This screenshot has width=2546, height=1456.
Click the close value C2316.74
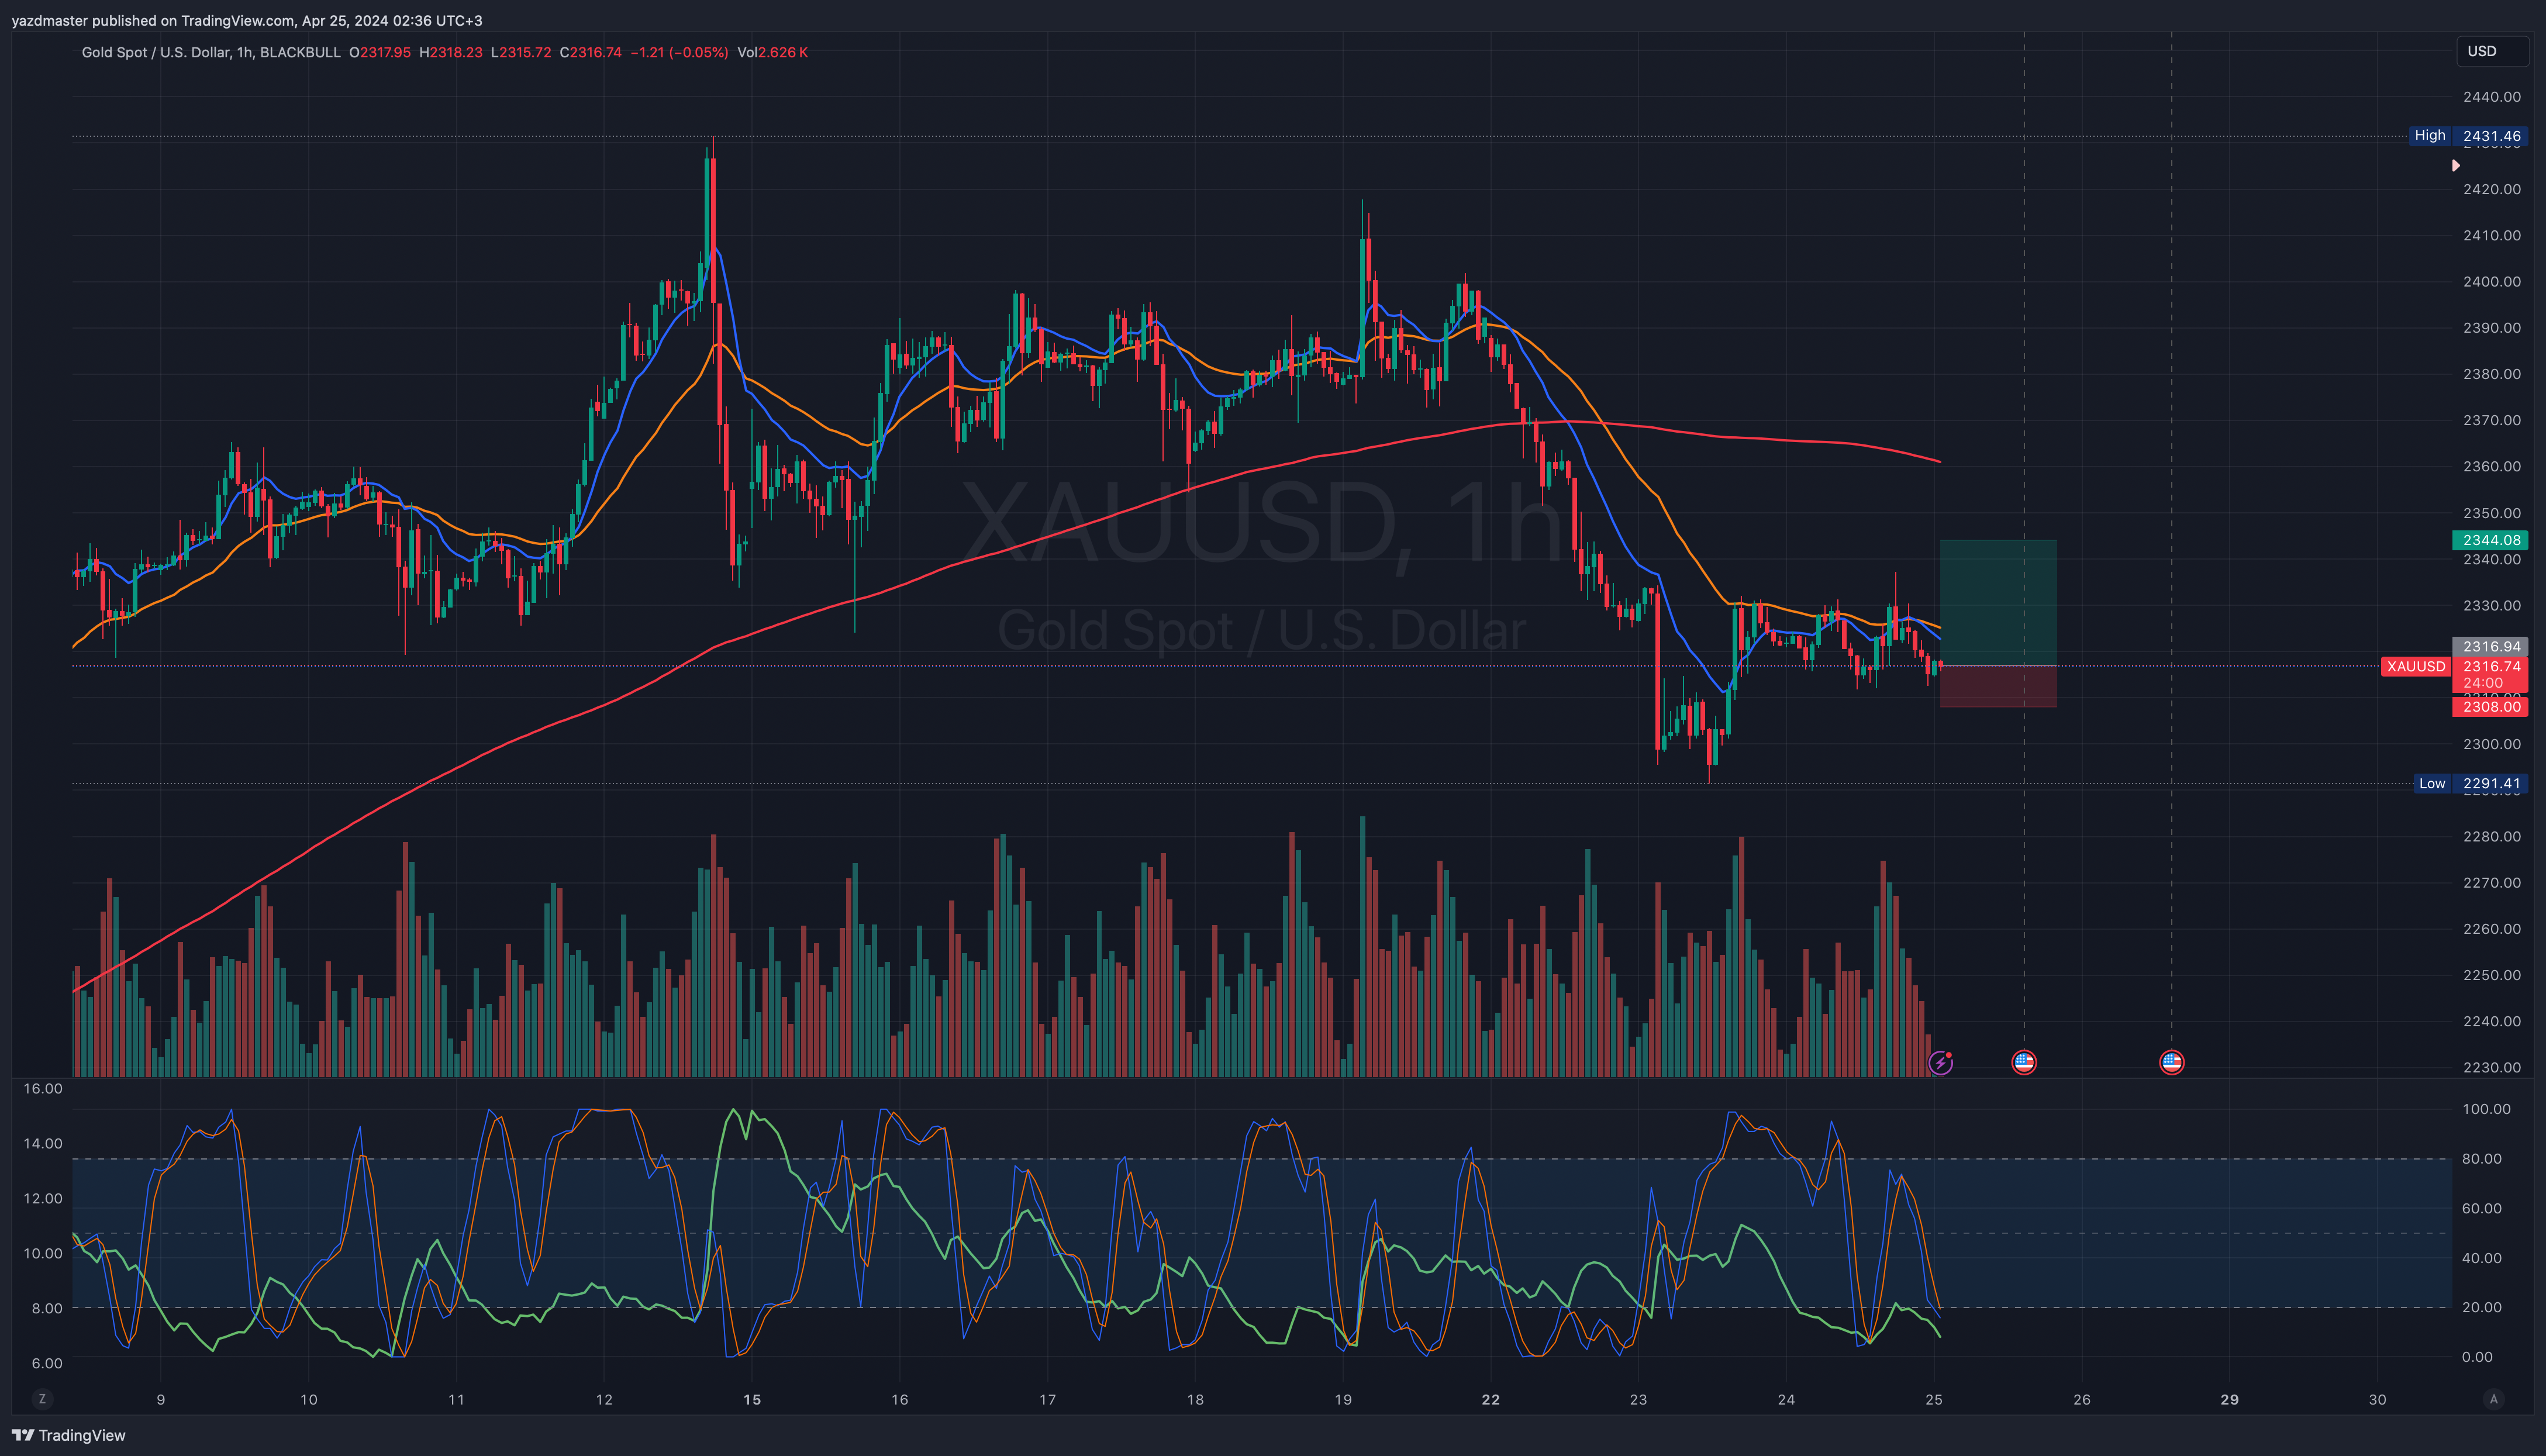point(591,52)
